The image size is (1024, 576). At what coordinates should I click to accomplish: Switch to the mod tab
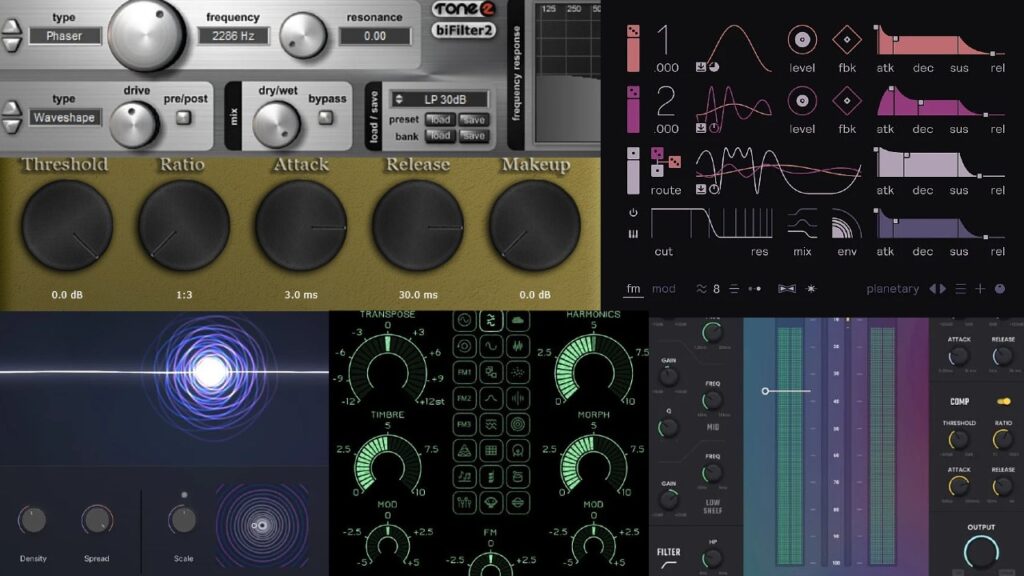pos(663,288)
